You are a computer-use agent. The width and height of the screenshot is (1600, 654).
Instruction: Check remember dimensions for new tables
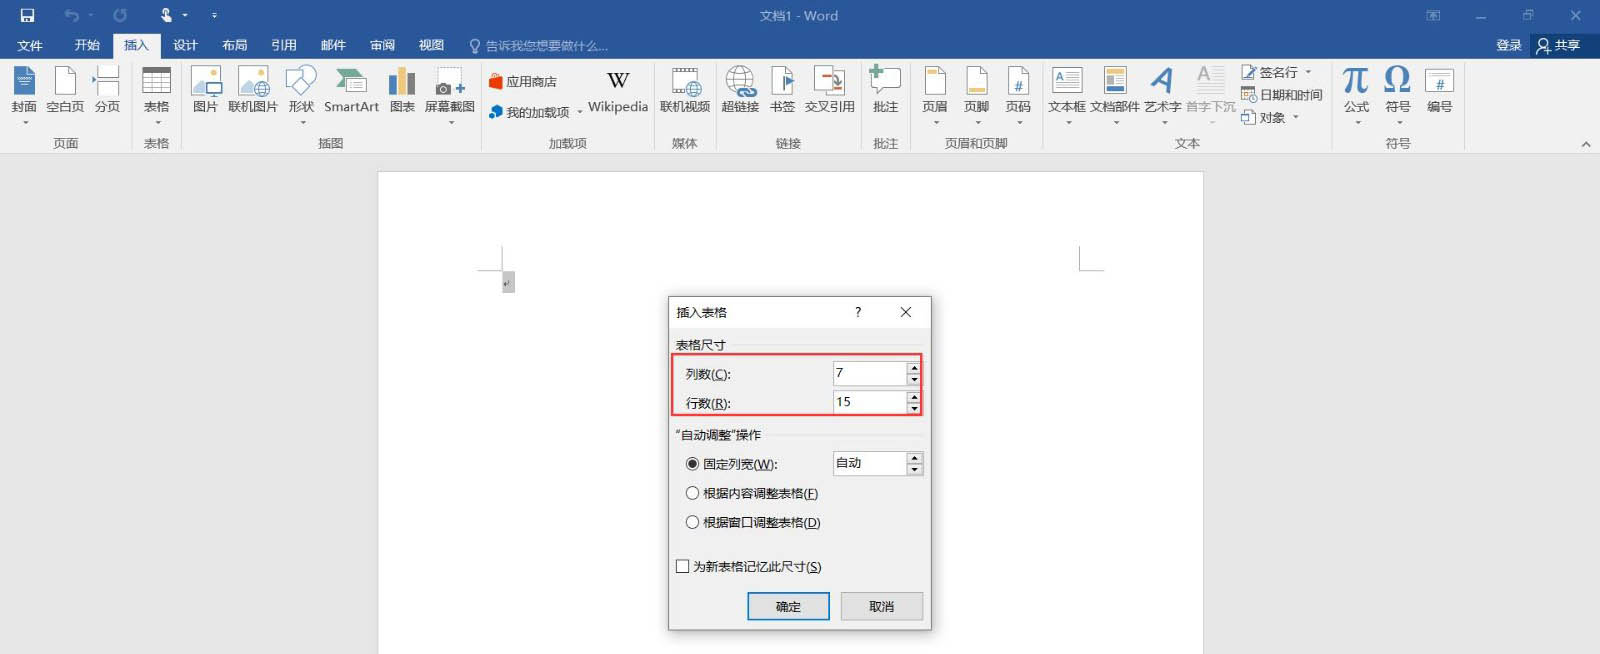pyautogui.click(x=682, y=566)
